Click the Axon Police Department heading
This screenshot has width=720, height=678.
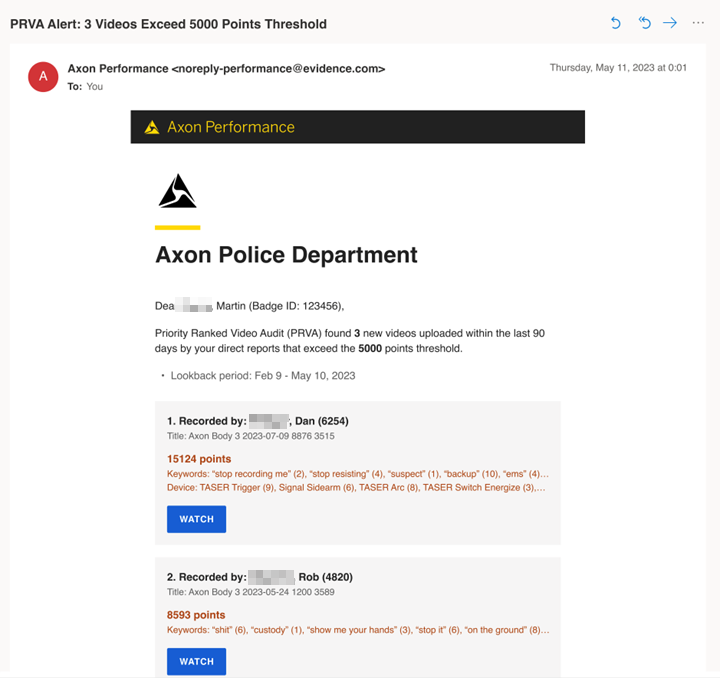286,255
